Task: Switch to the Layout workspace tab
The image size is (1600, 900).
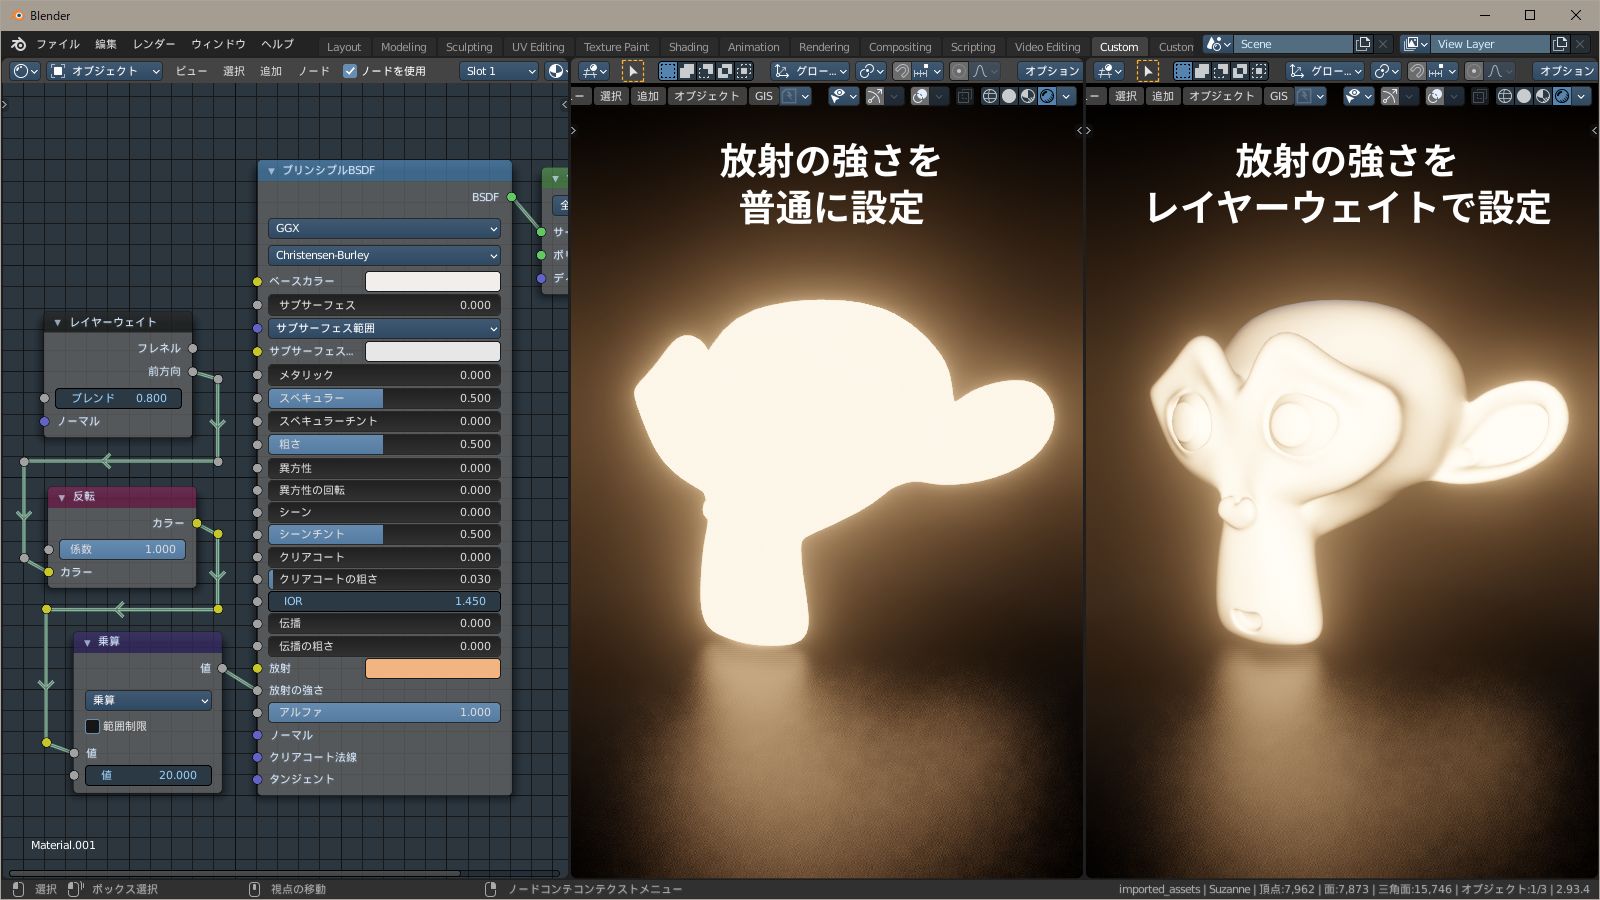Action: pos(344,47)
